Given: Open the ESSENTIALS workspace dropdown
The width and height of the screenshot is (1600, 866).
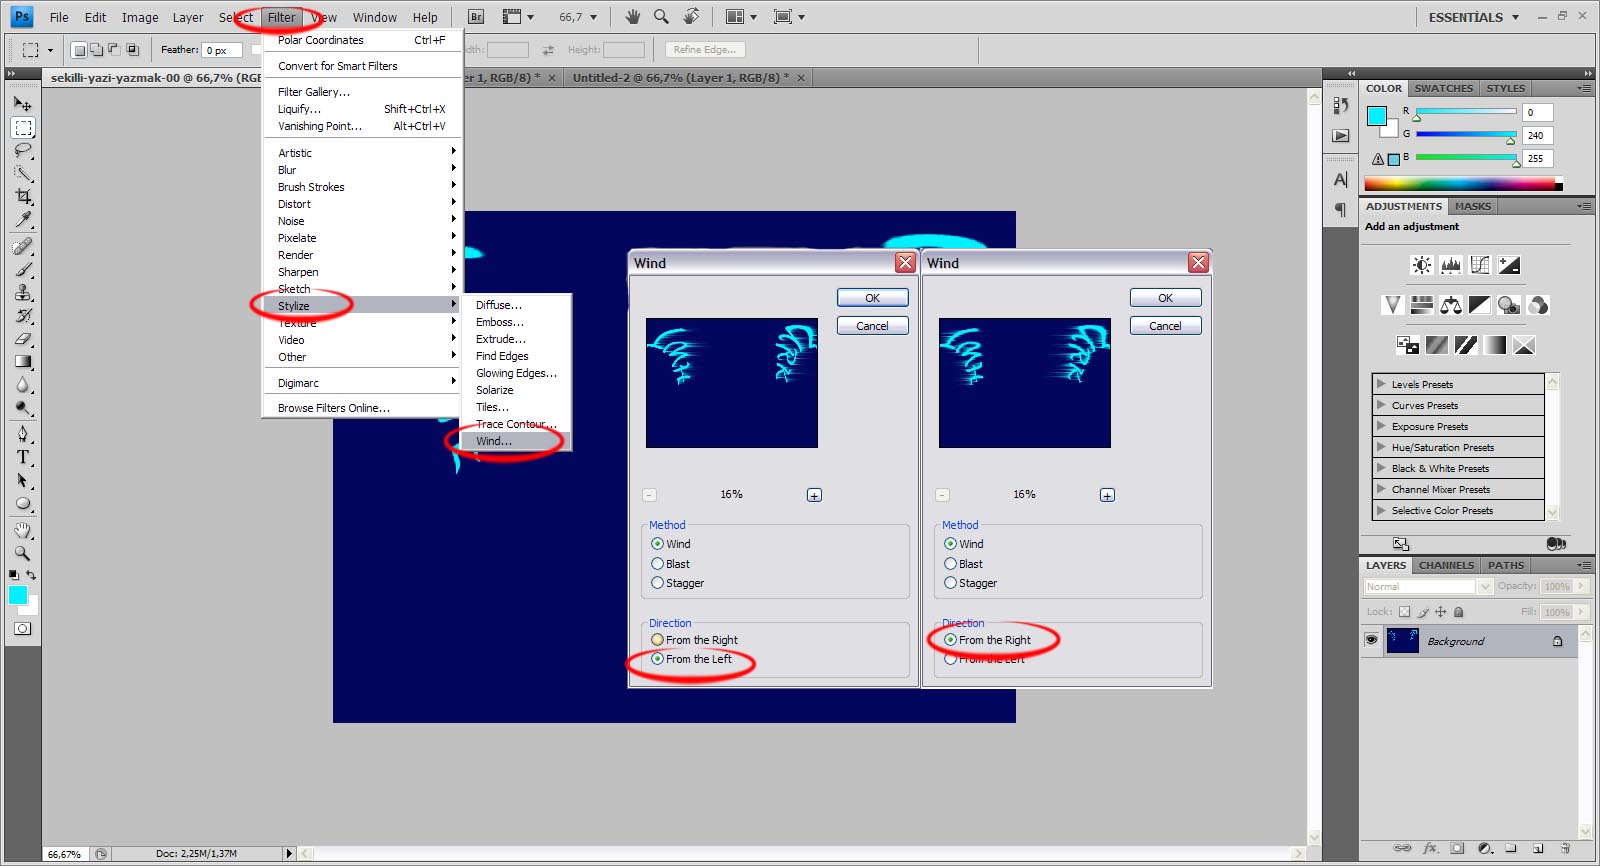Looking at the screenshot, I should pos(1473,17).
